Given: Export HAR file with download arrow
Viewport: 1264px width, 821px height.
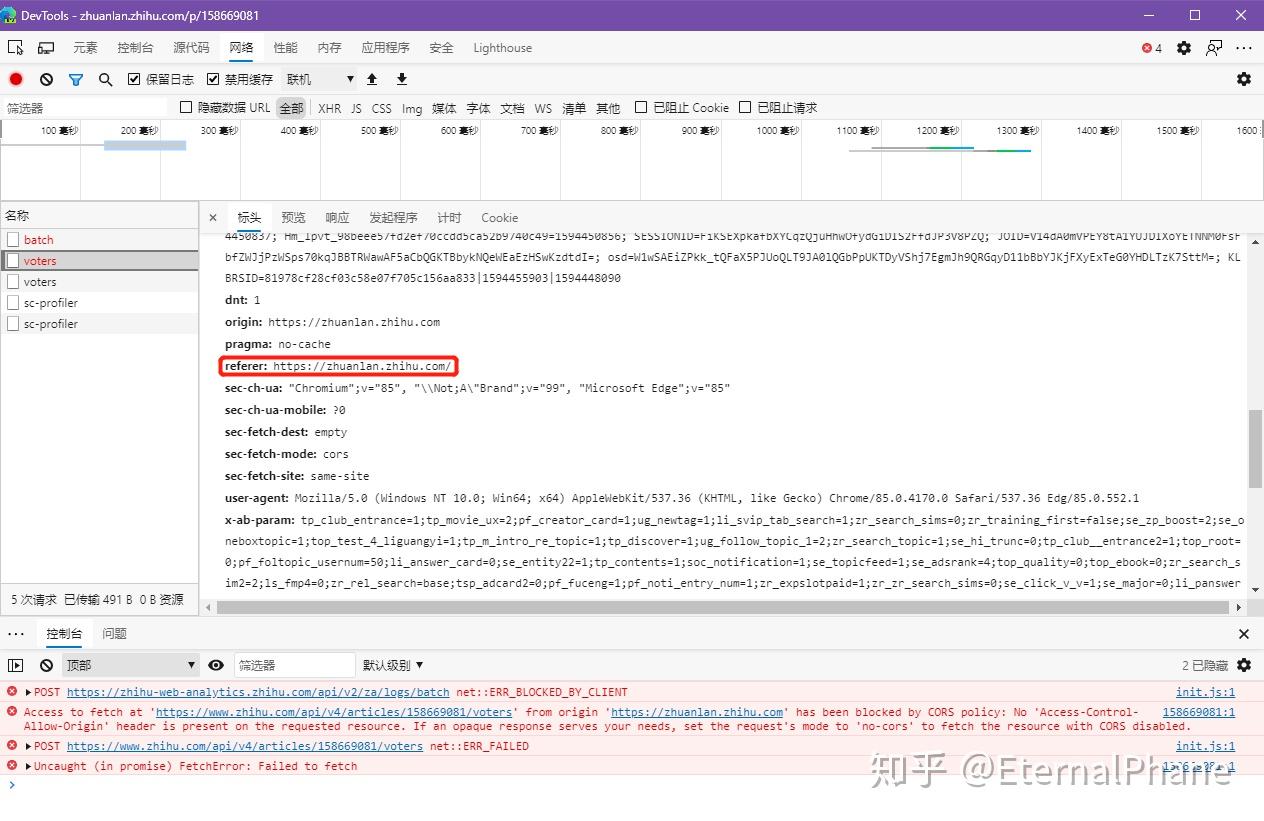Looking at the screenshot, I should tap(400, 78).
